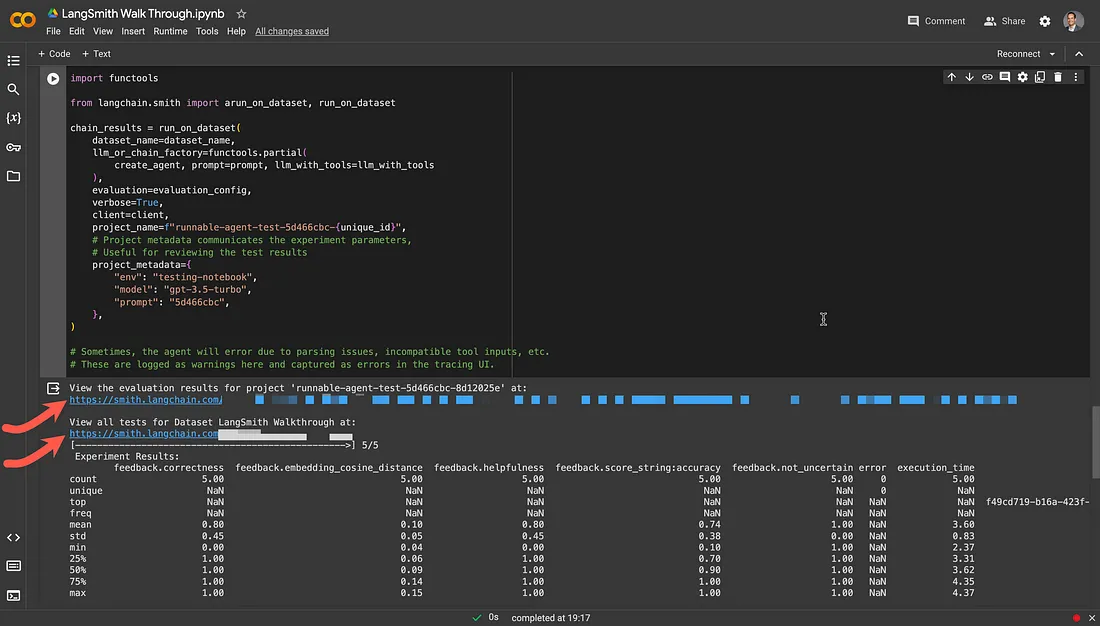Open the table of contents sidebar icon
Screen dimensions: 1100x626
point(13,61)
